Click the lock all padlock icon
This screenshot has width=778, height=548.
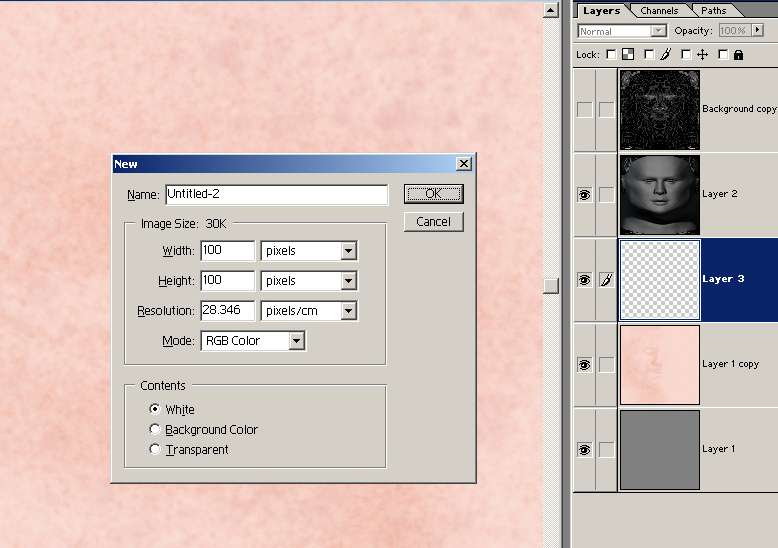tap(738, 55)
